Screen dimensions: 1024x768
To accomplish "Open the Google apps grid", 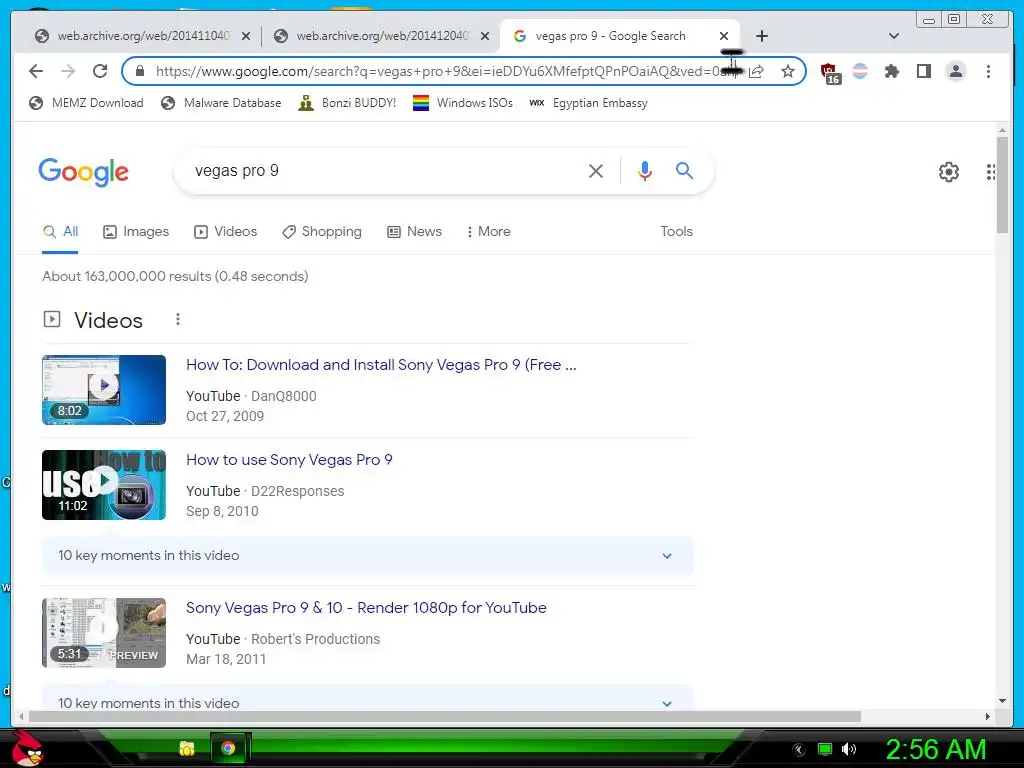I will tap(991, 172).
